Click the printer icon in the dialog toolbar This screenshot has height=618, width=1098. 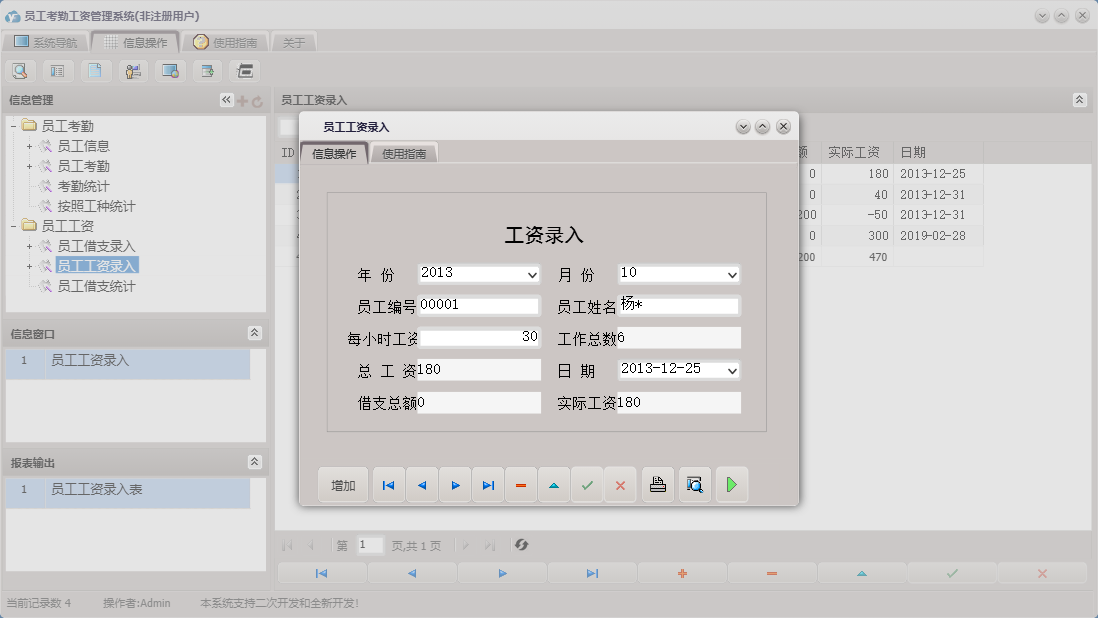tap(657, 485)
